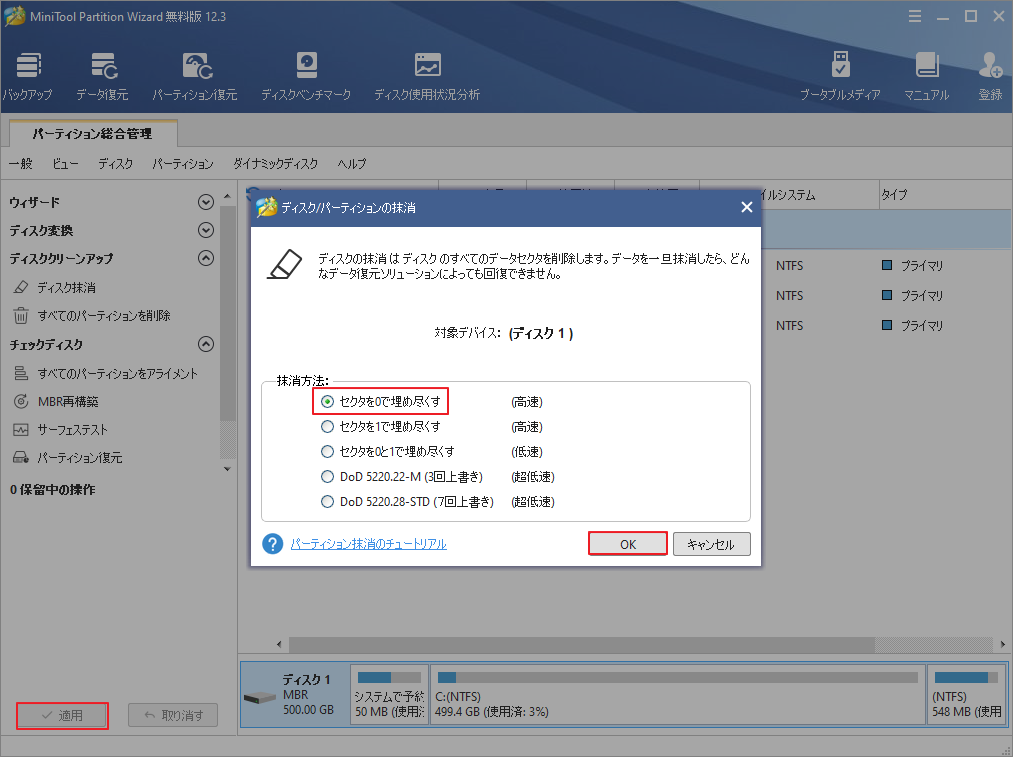The image size is (1013, 757).
Task: Open ディスク使用状況分析 space analyzer
Action: [427, 76]
